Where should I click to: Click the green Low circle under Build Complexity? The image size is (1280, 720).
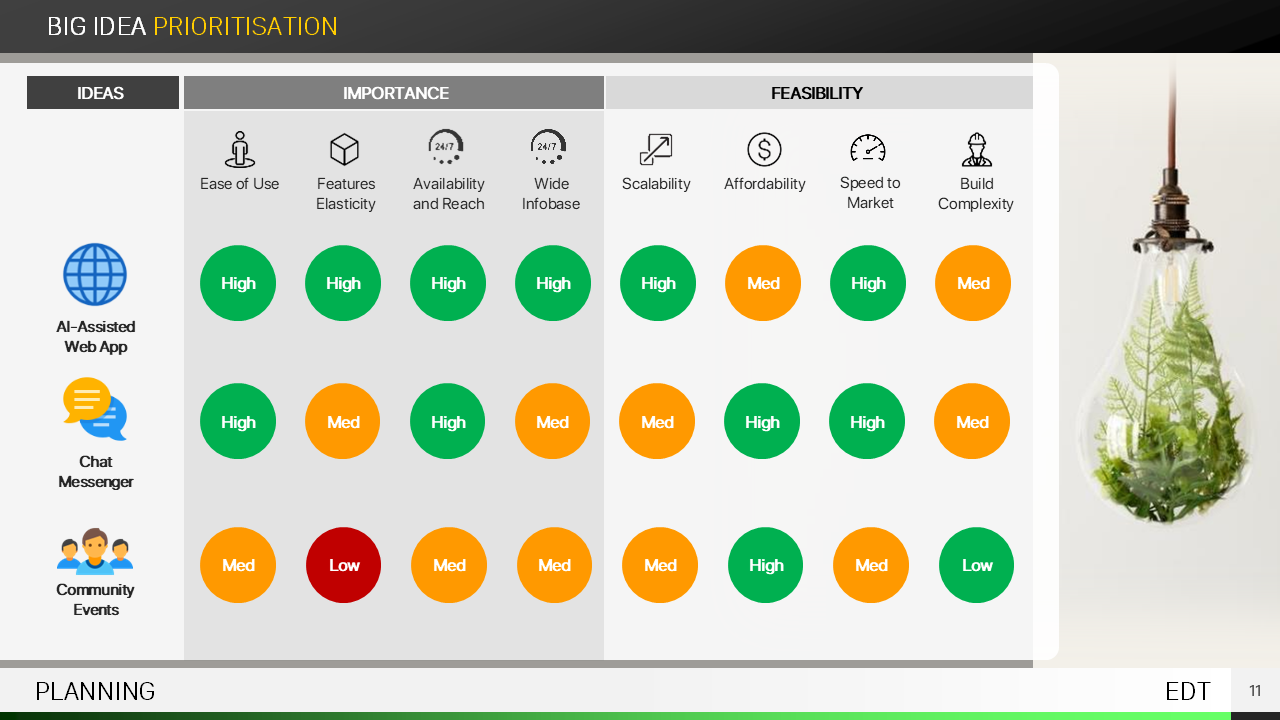coord(976,565)
